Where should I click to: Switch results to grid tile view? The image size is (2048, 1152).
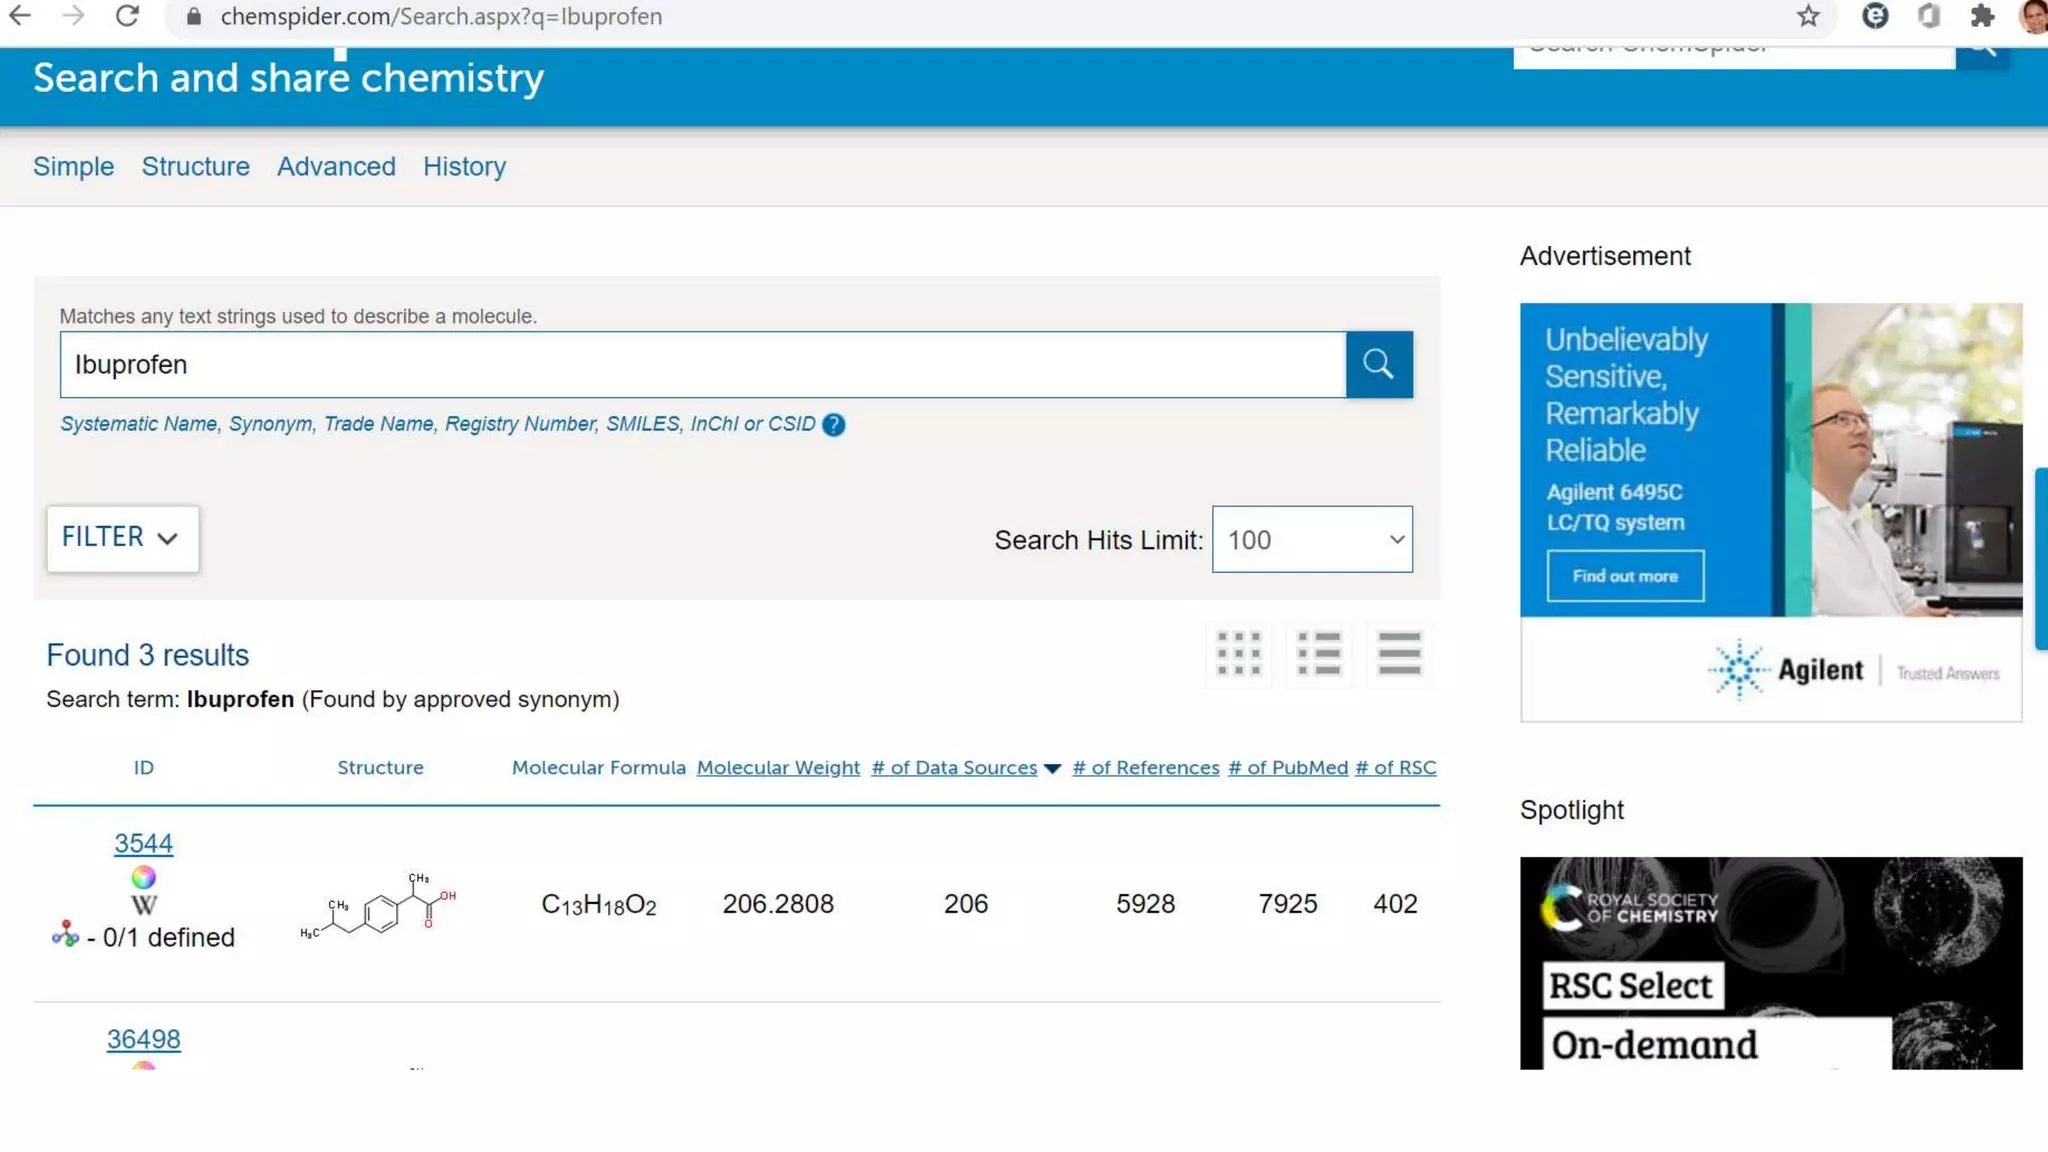click(x=1239, y=654)
